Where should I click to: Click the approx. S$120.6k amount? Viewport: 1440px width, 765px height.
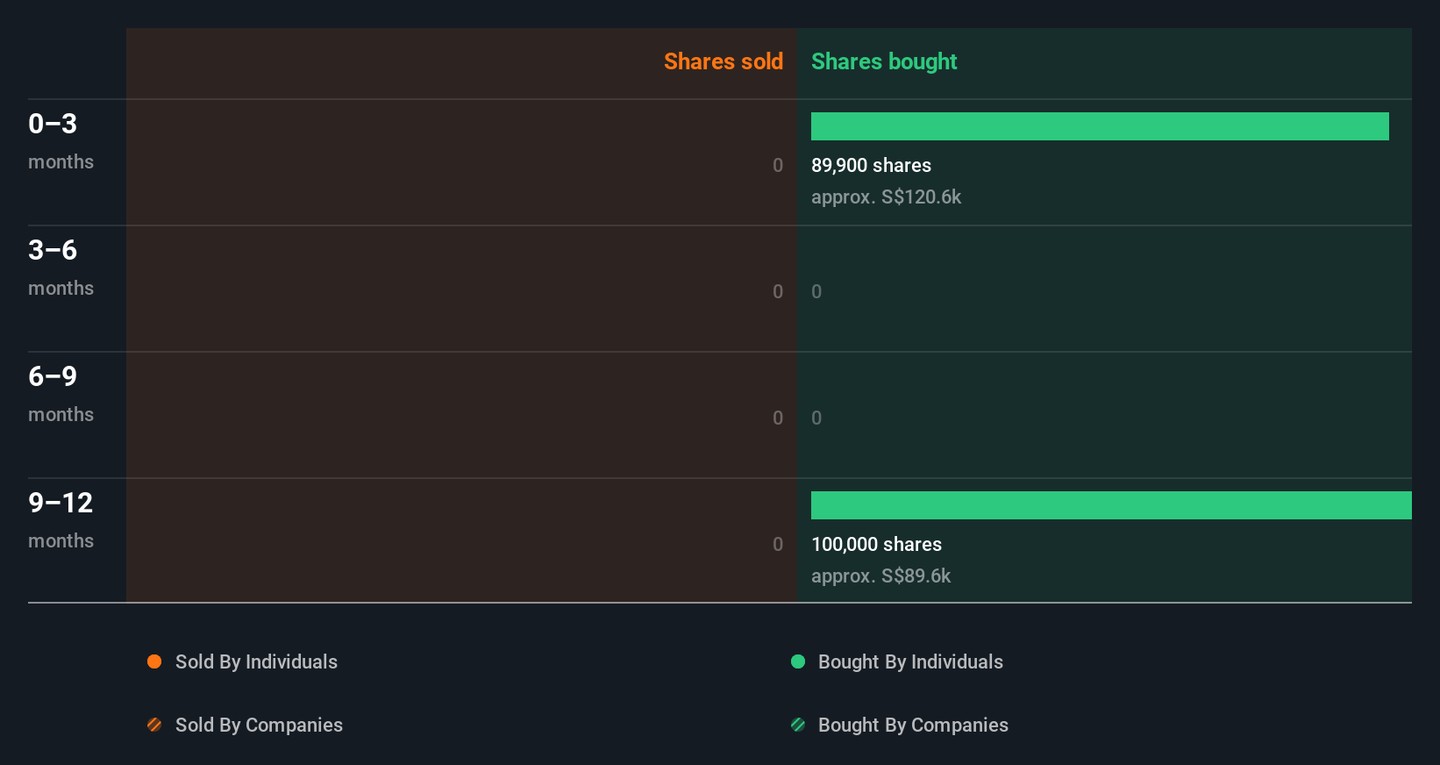886,197
